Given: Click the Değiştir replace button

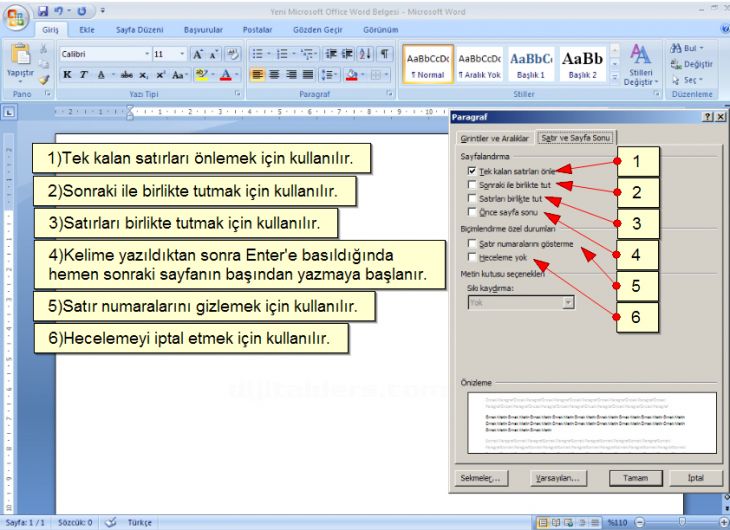Looking at the screenshot, I should [691, 64].
